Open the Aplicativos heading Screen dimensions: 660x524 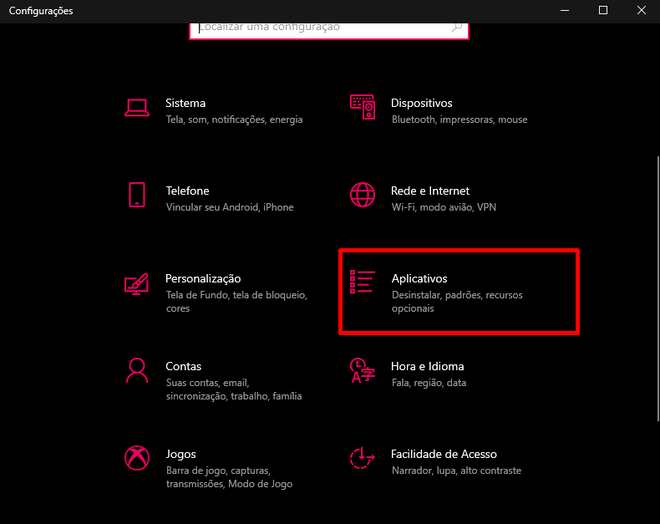tap(419, 279)
